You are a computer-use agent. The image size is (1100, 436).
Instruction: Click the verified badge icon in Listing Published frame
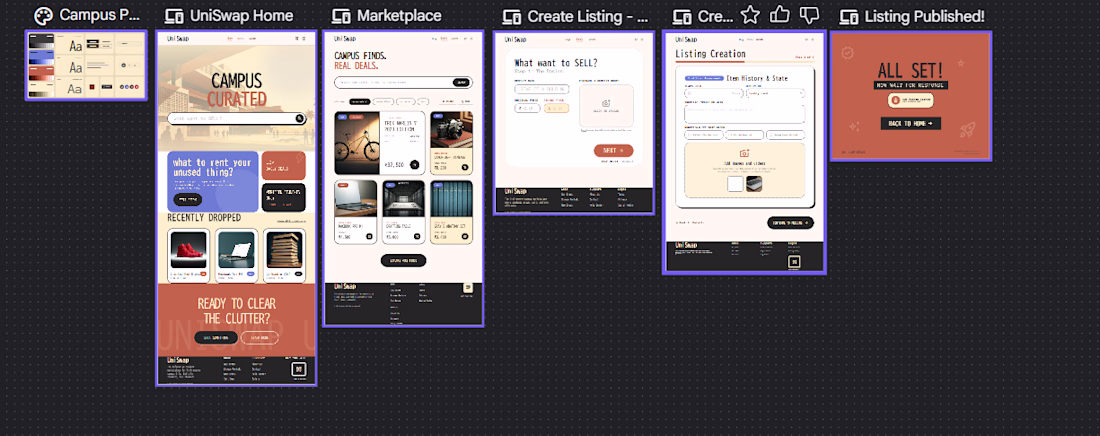click(849, 52)
